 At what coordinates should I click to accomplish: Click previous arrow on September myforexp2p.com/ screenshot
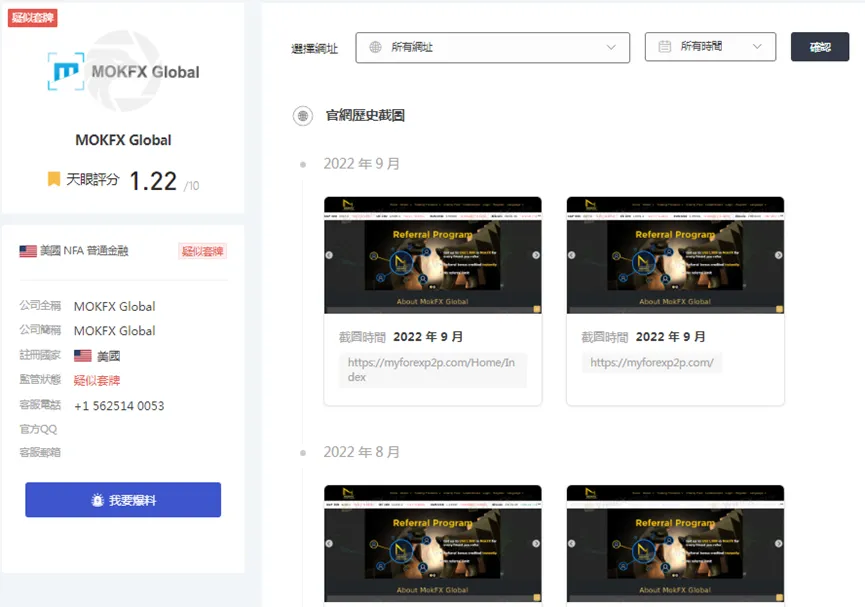coord(572,255)
